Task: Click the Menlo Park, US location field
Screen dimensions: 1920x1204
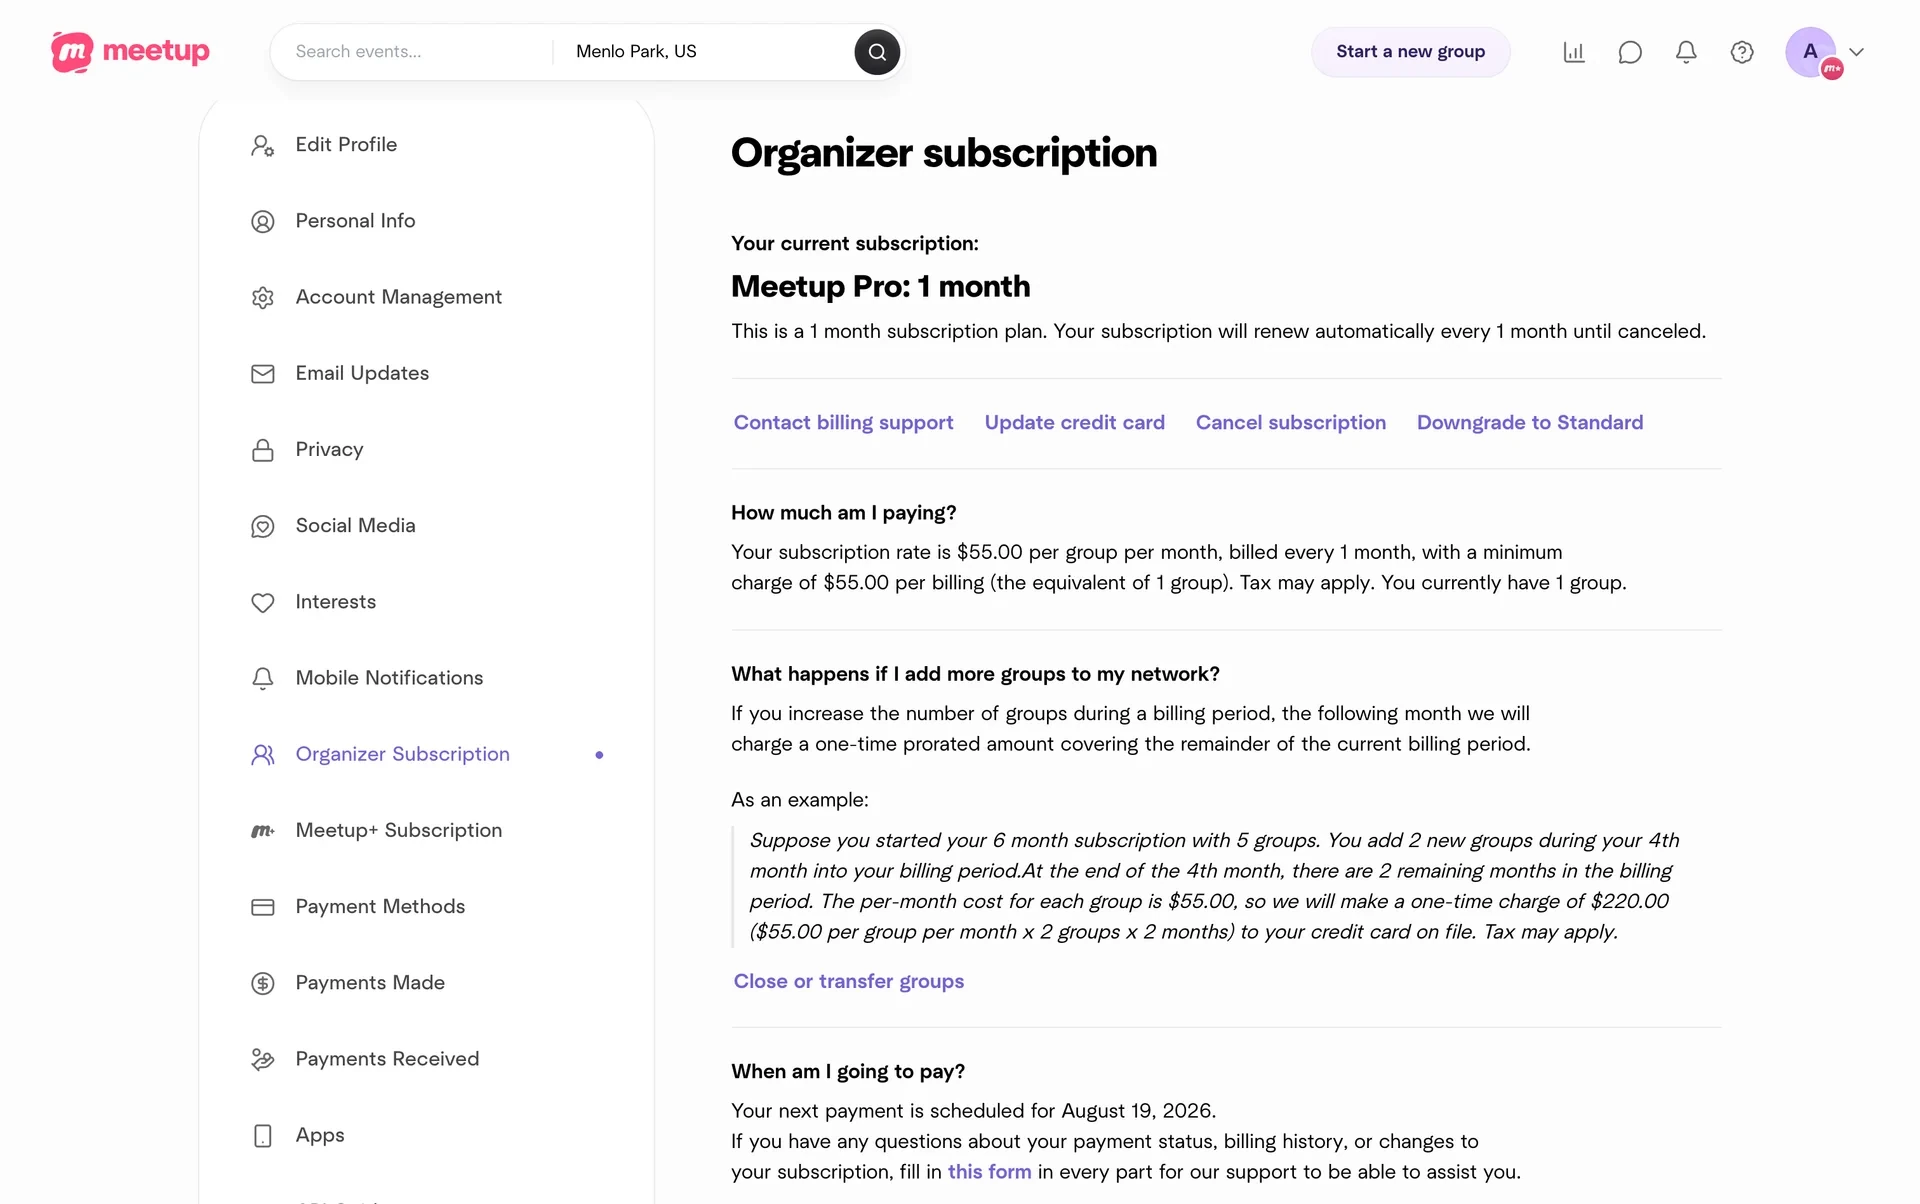Action: (x=706, y=52)
